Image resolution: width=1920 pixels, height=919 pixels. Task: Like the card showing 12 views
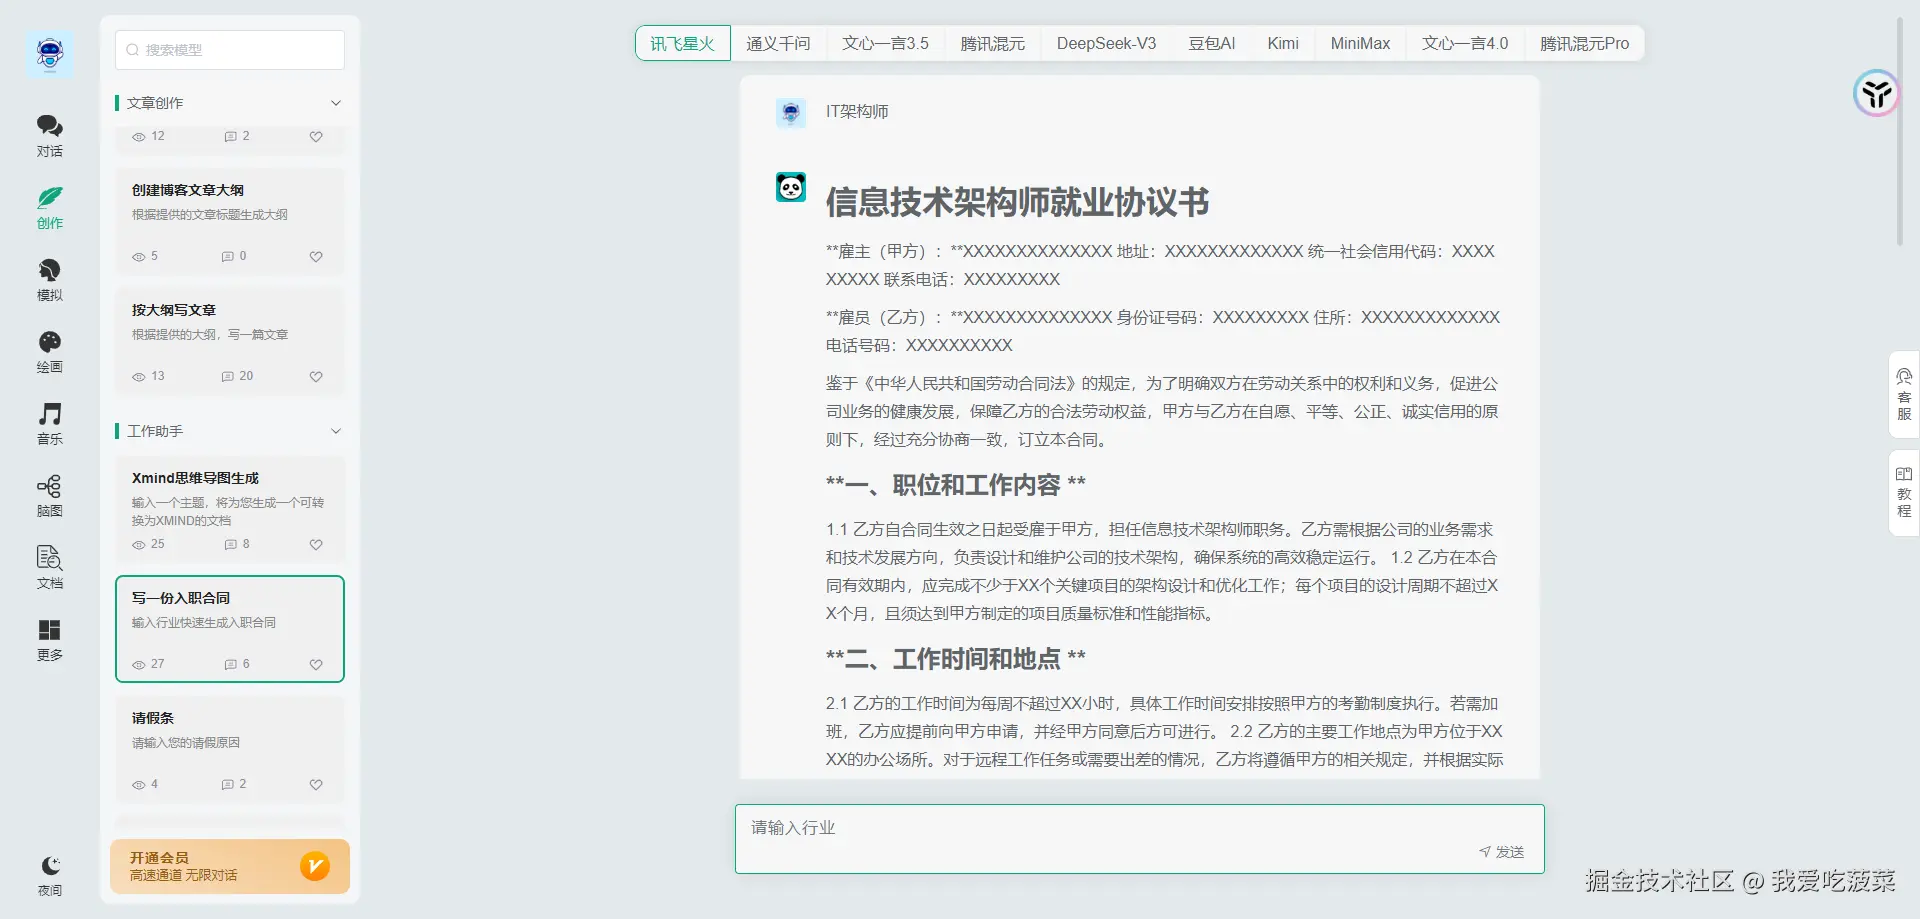click(316, 136)
